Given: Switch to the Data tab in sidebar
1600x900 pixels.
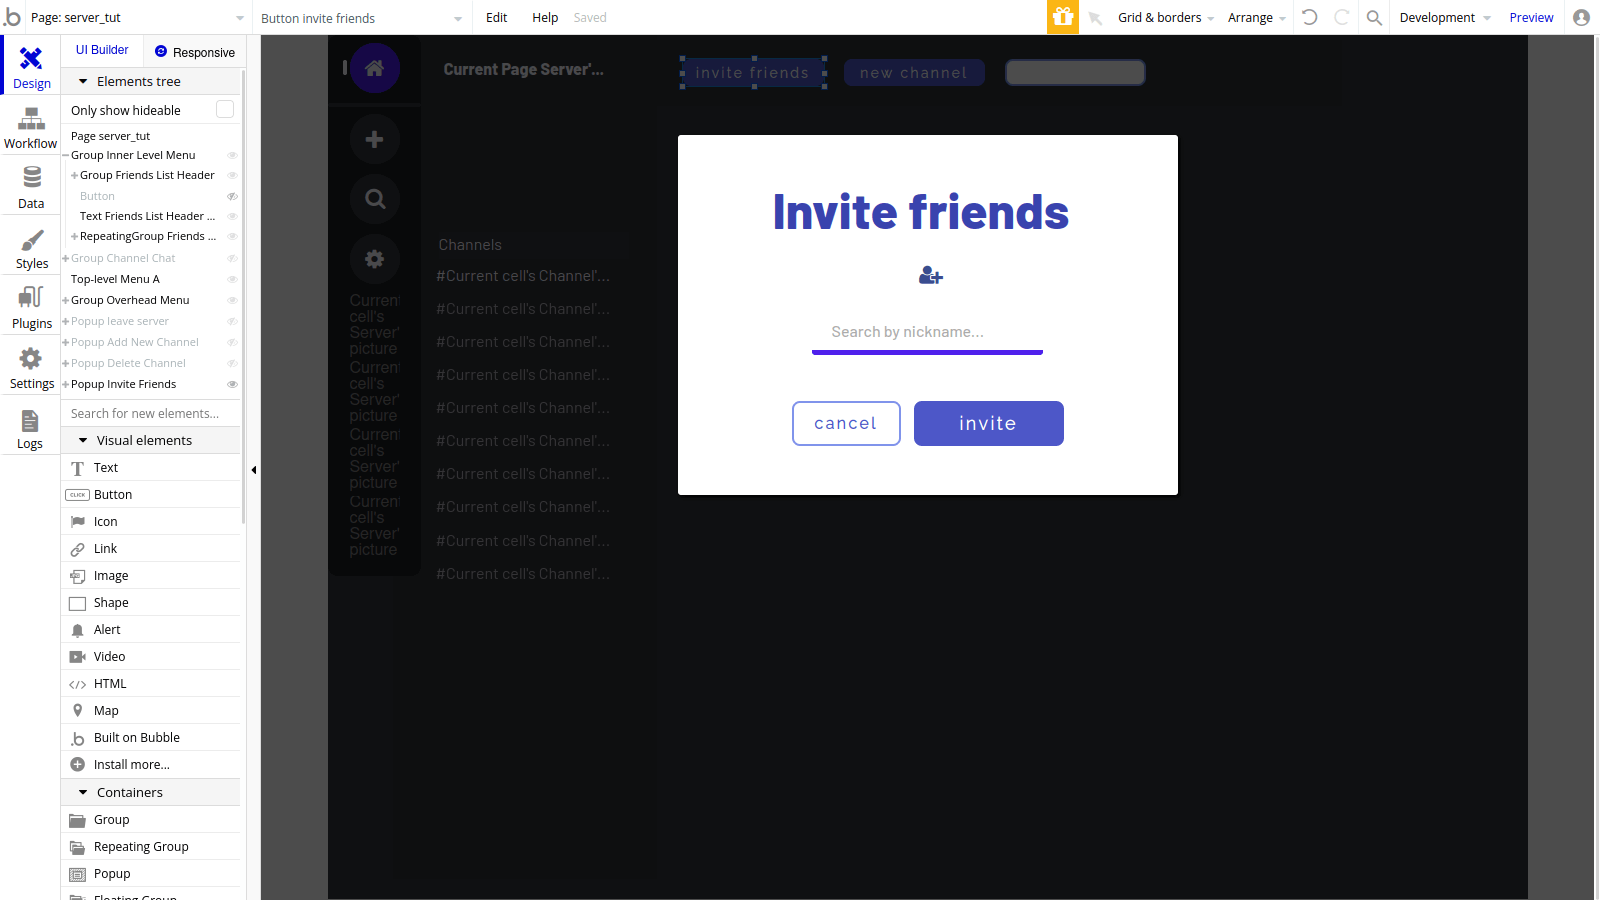Looking at the screenshot, I should tap(30, 186).
